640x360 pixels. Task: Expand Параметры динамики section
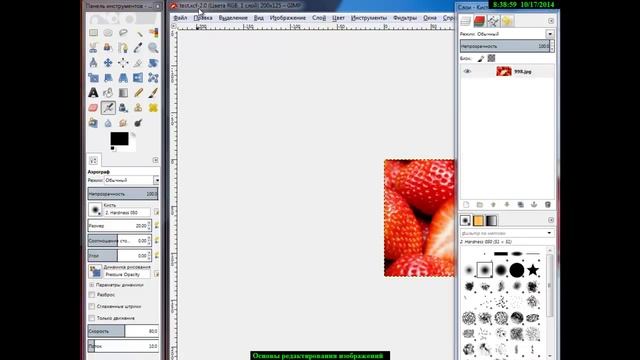92,285
